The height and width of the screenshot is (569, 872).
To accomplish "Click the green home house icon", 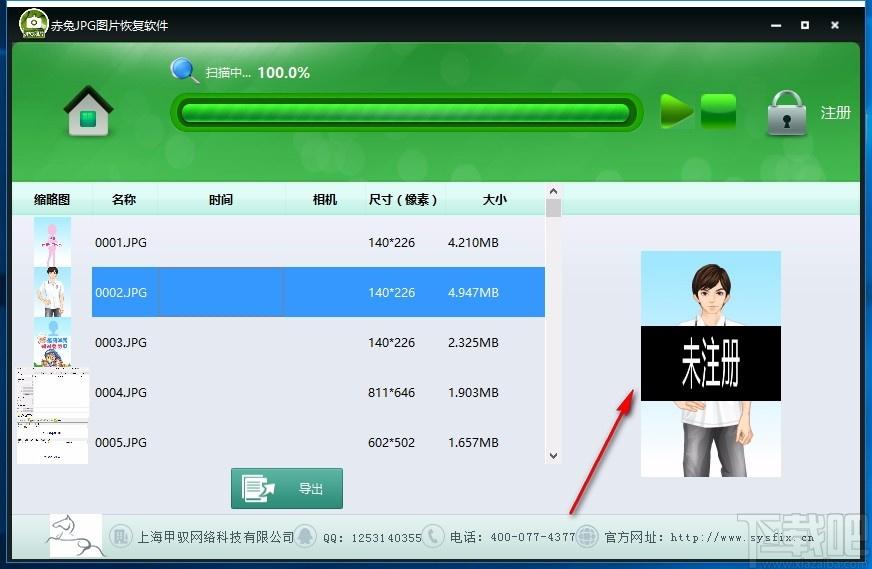I will click(x=88, y=111).
